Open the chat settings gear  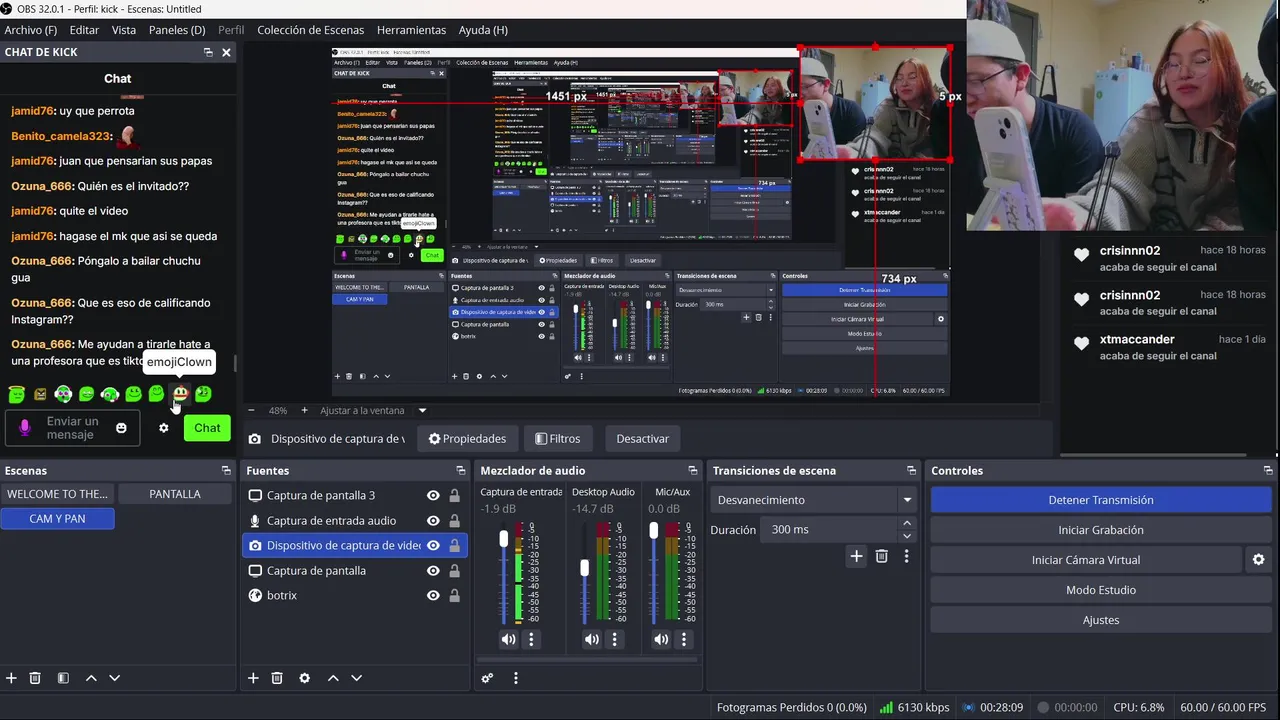pyautogui.click(x=164, y=428)
